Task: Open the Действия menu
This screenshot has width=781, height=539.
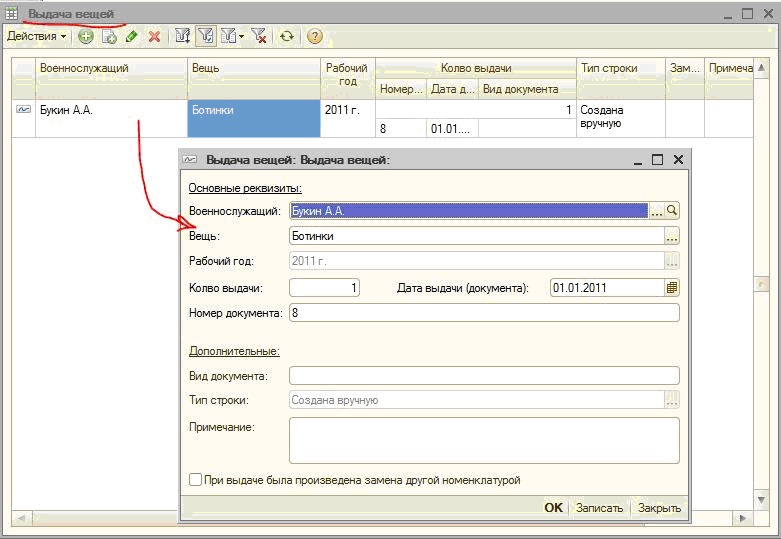Action: tap(36, 36)
